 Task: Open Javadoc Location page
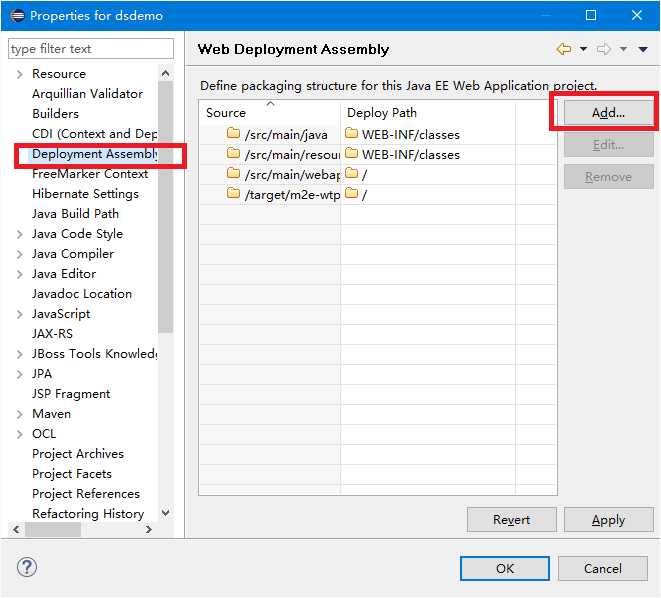click(x=82, y=294)
